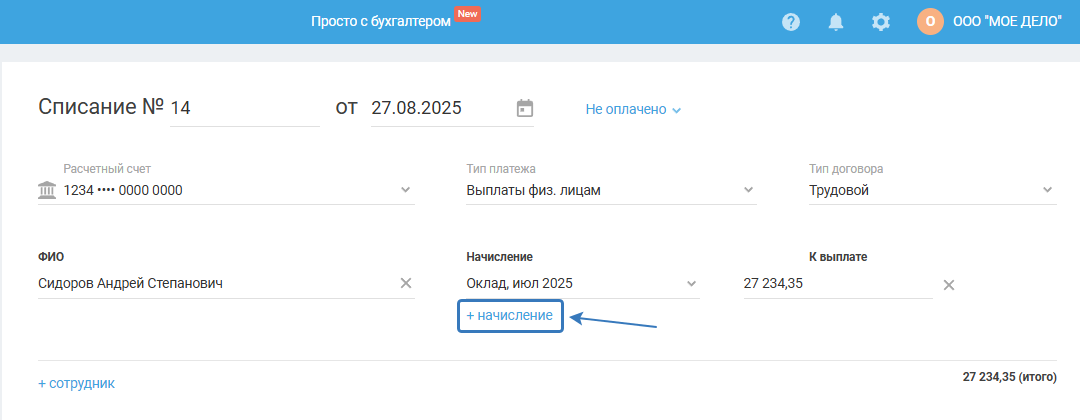Image resolution: width=1080 pixels, height=420 pixels.
Task: Open the Тип договора dropdown
Action: [1047, 190]
